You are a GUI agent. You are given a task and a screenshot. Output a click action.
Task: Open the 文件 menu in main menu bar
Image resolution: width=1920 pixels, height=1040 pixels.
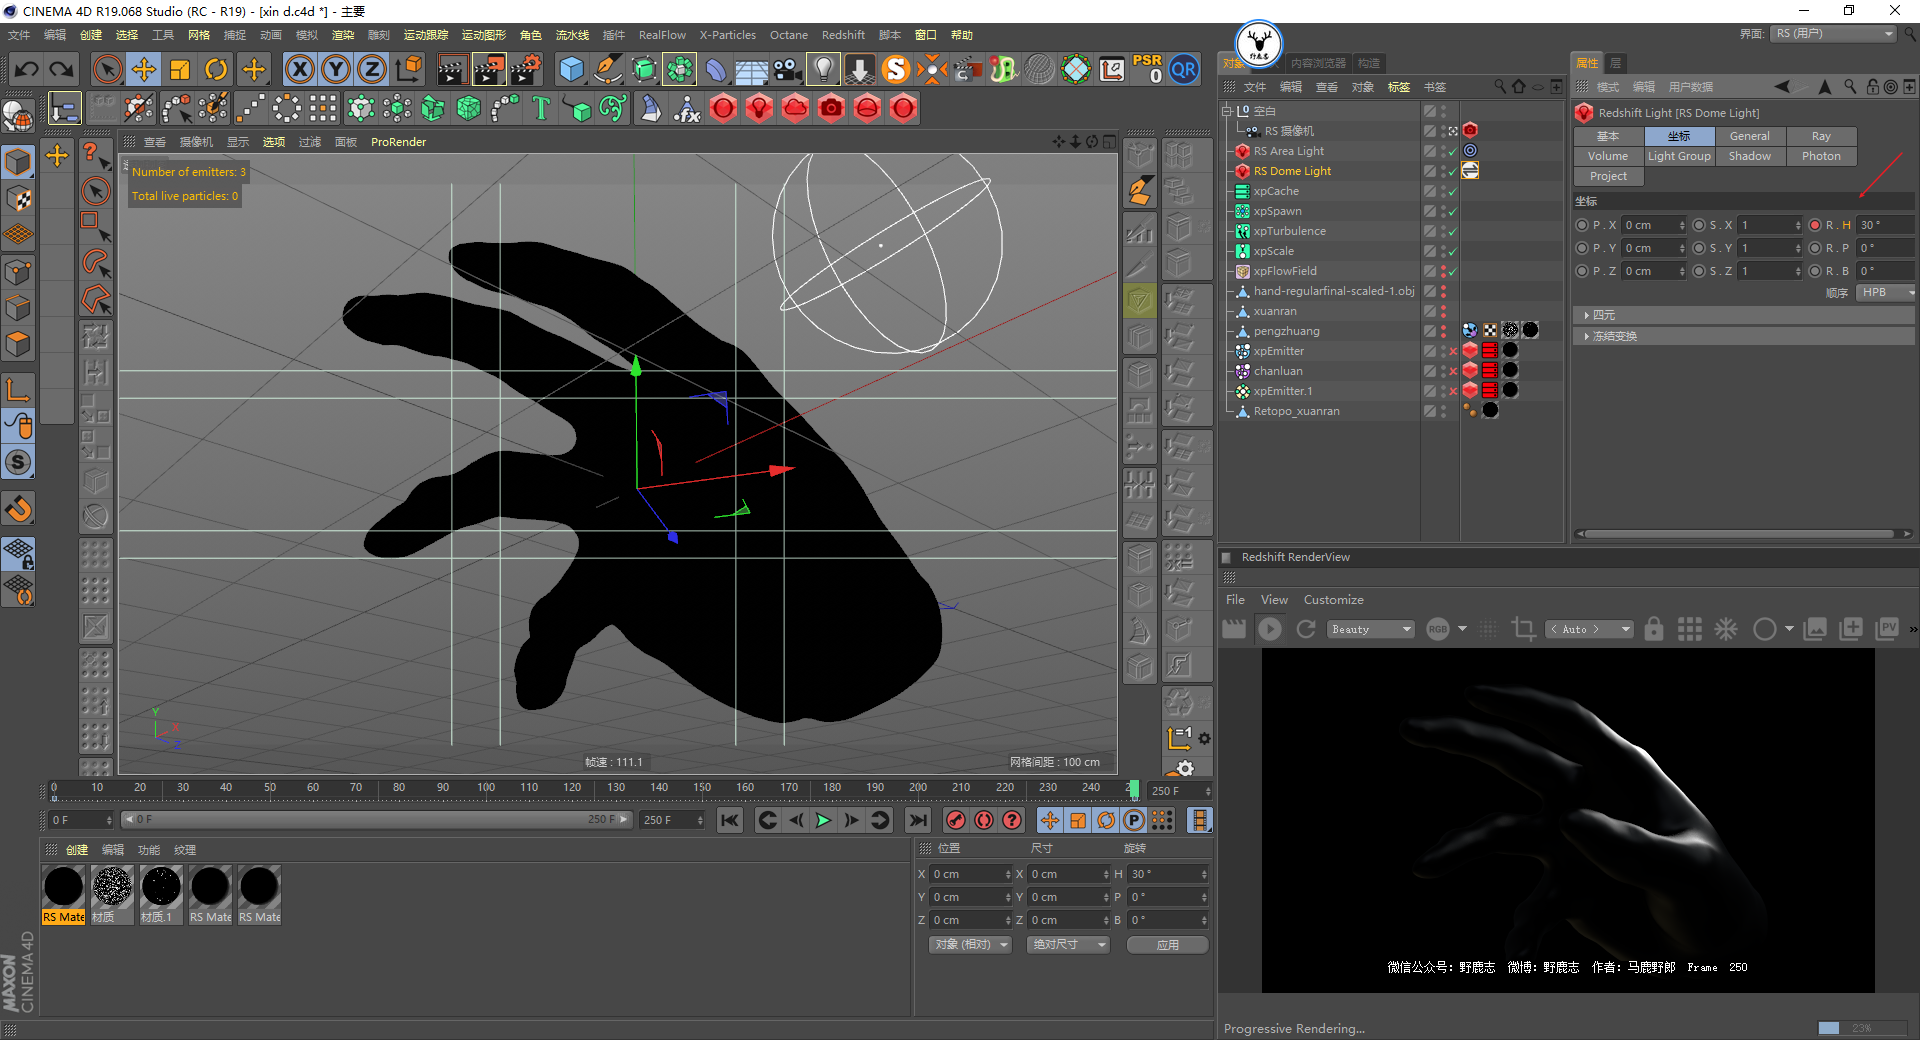coord(19,35)
